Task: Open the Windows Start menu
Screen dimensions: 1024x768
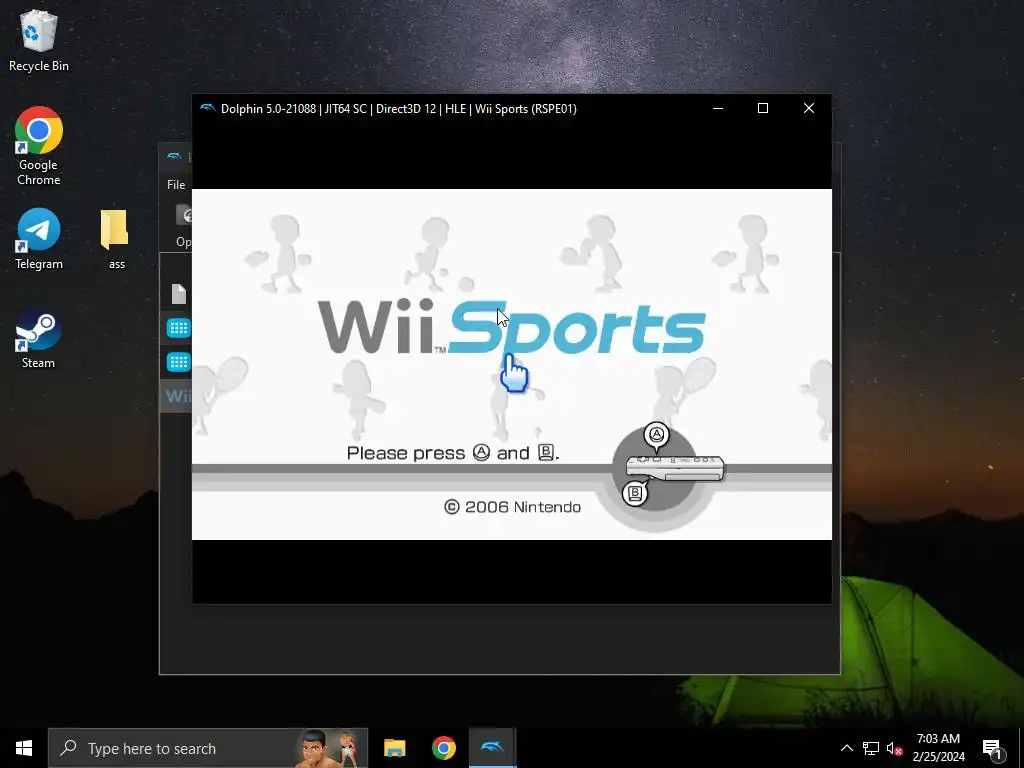Action: coord(24,748)
